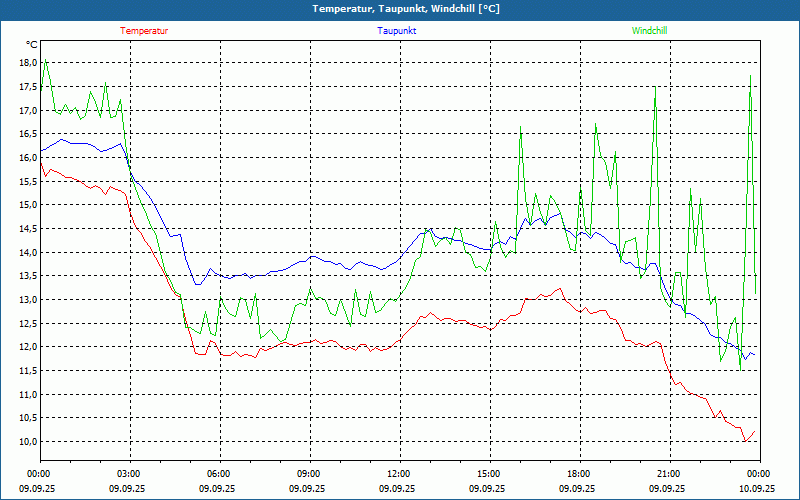Click the 14,0 y-axis value
This screenshot has width=800, height=500.
pos(29,253)
